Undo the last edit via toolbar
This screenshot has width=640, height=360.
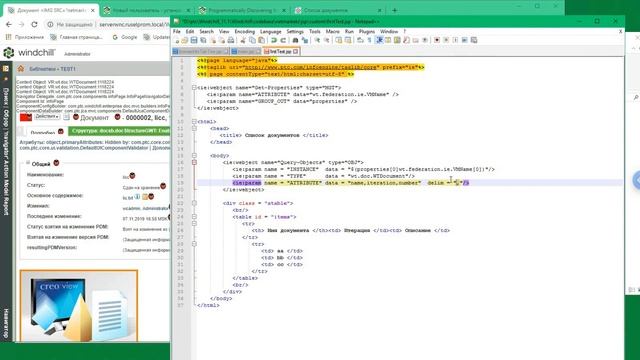274,40
